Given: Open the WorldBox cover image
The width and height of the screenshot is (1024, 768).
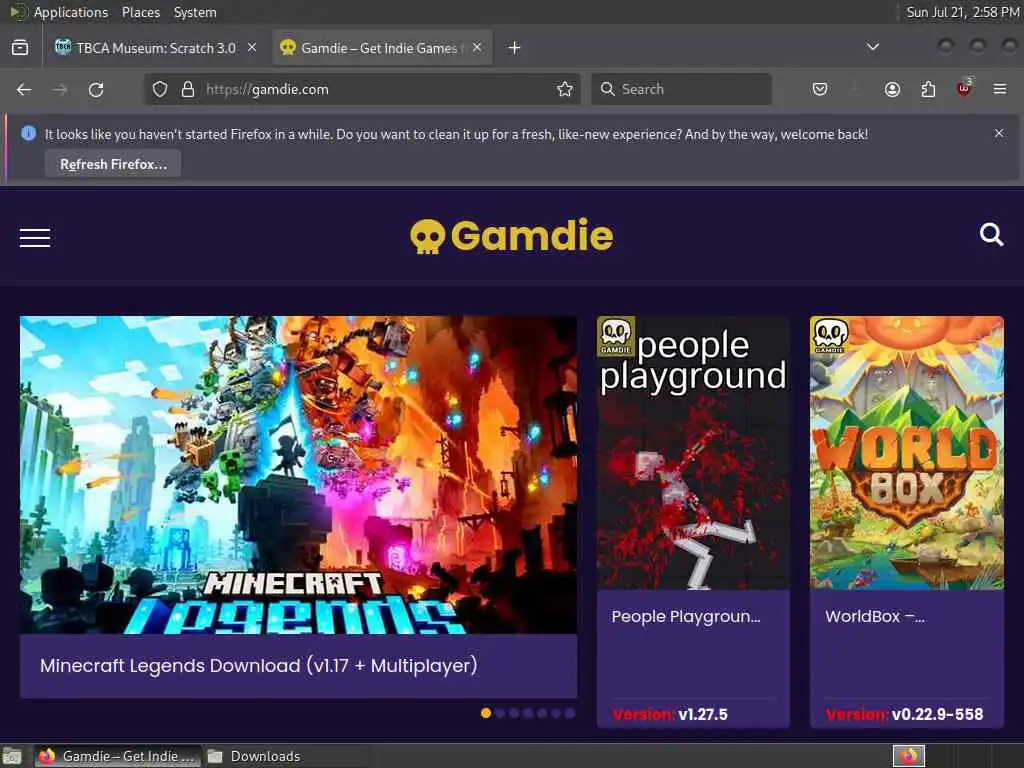Looking at the screenshot, I should (906, 453).
